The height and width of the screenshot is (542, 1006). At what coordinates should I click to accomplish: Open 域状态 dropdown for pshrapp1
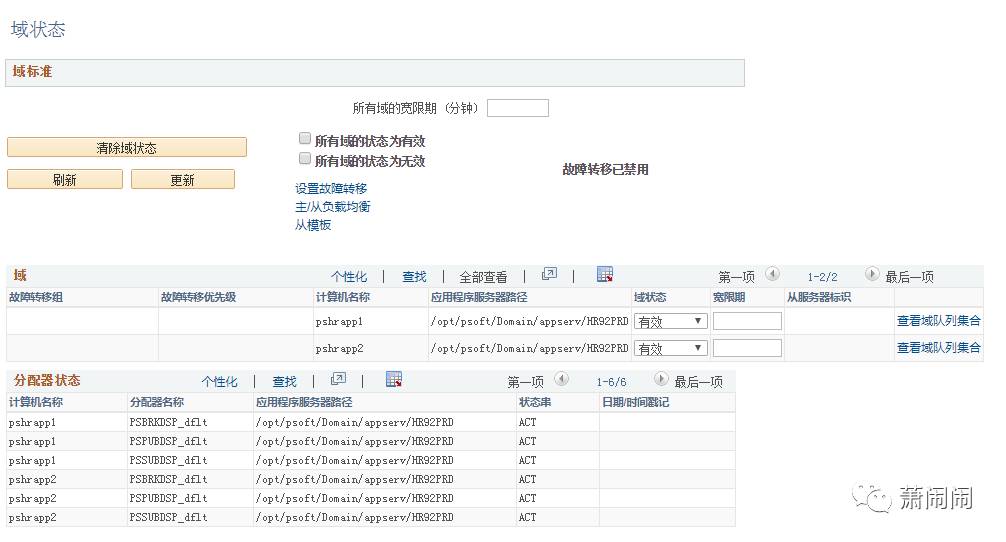coord(670,321)
